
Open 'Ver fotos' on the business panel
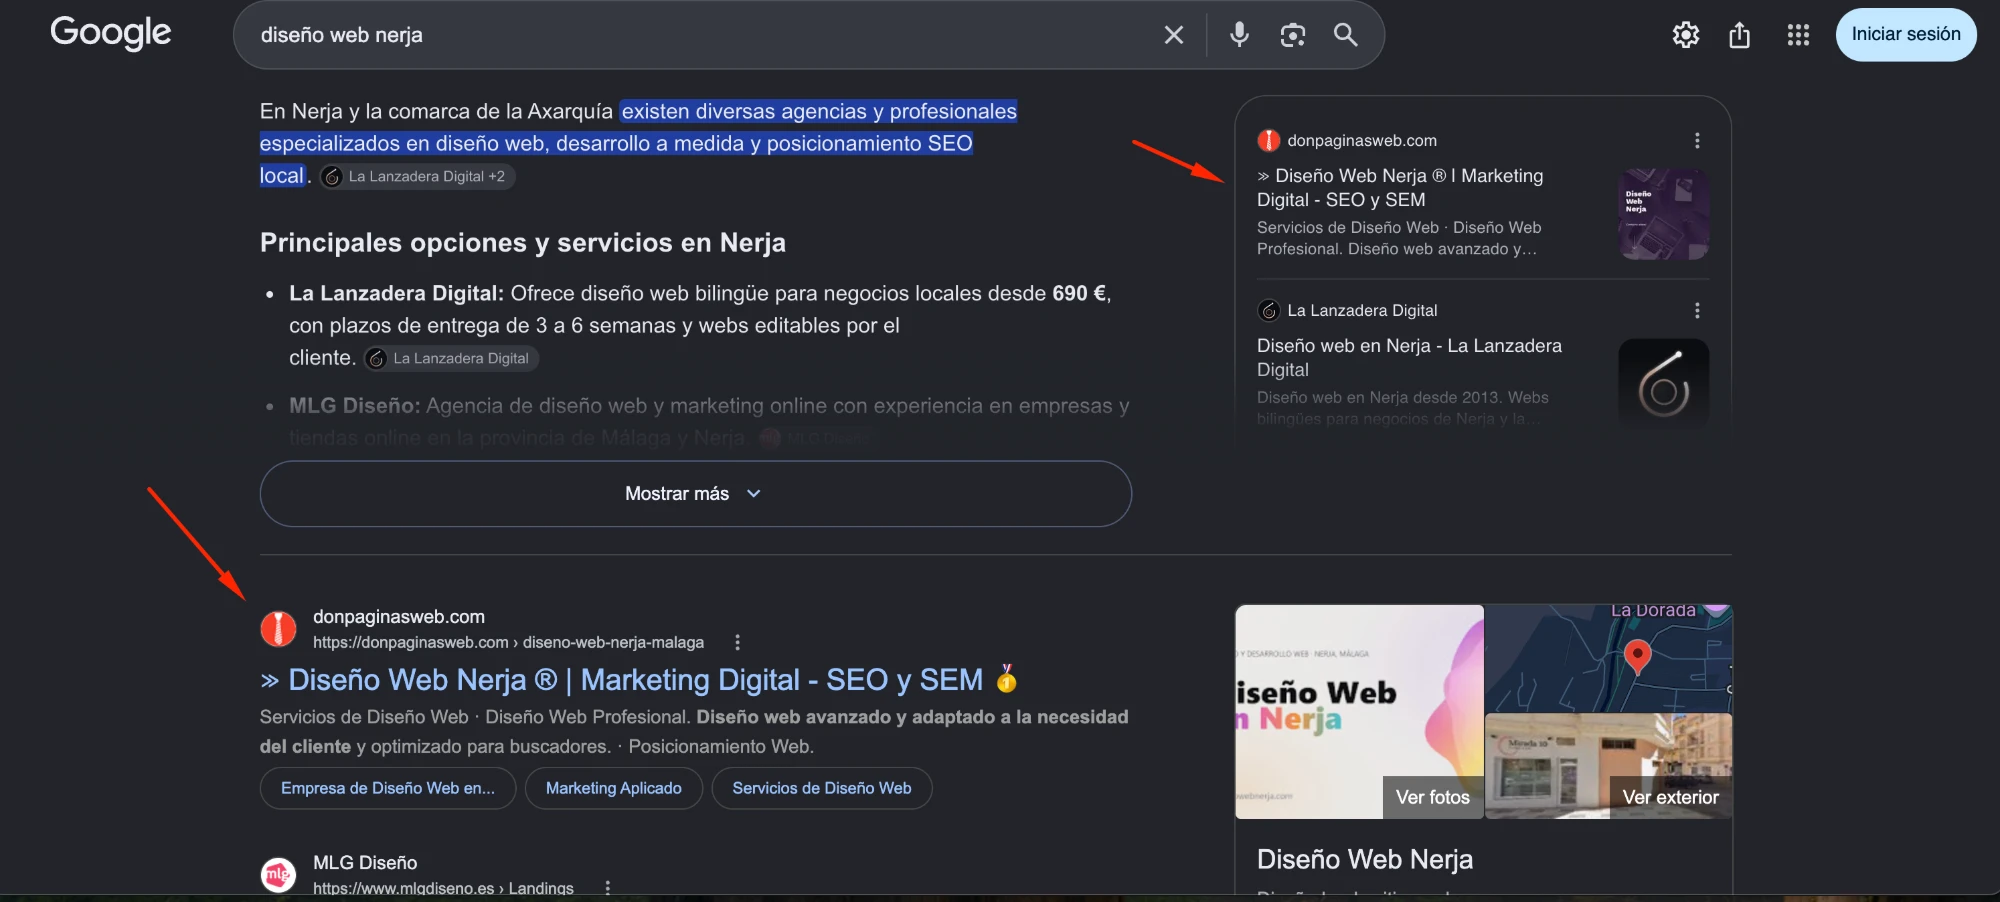tap(1433, 798)
